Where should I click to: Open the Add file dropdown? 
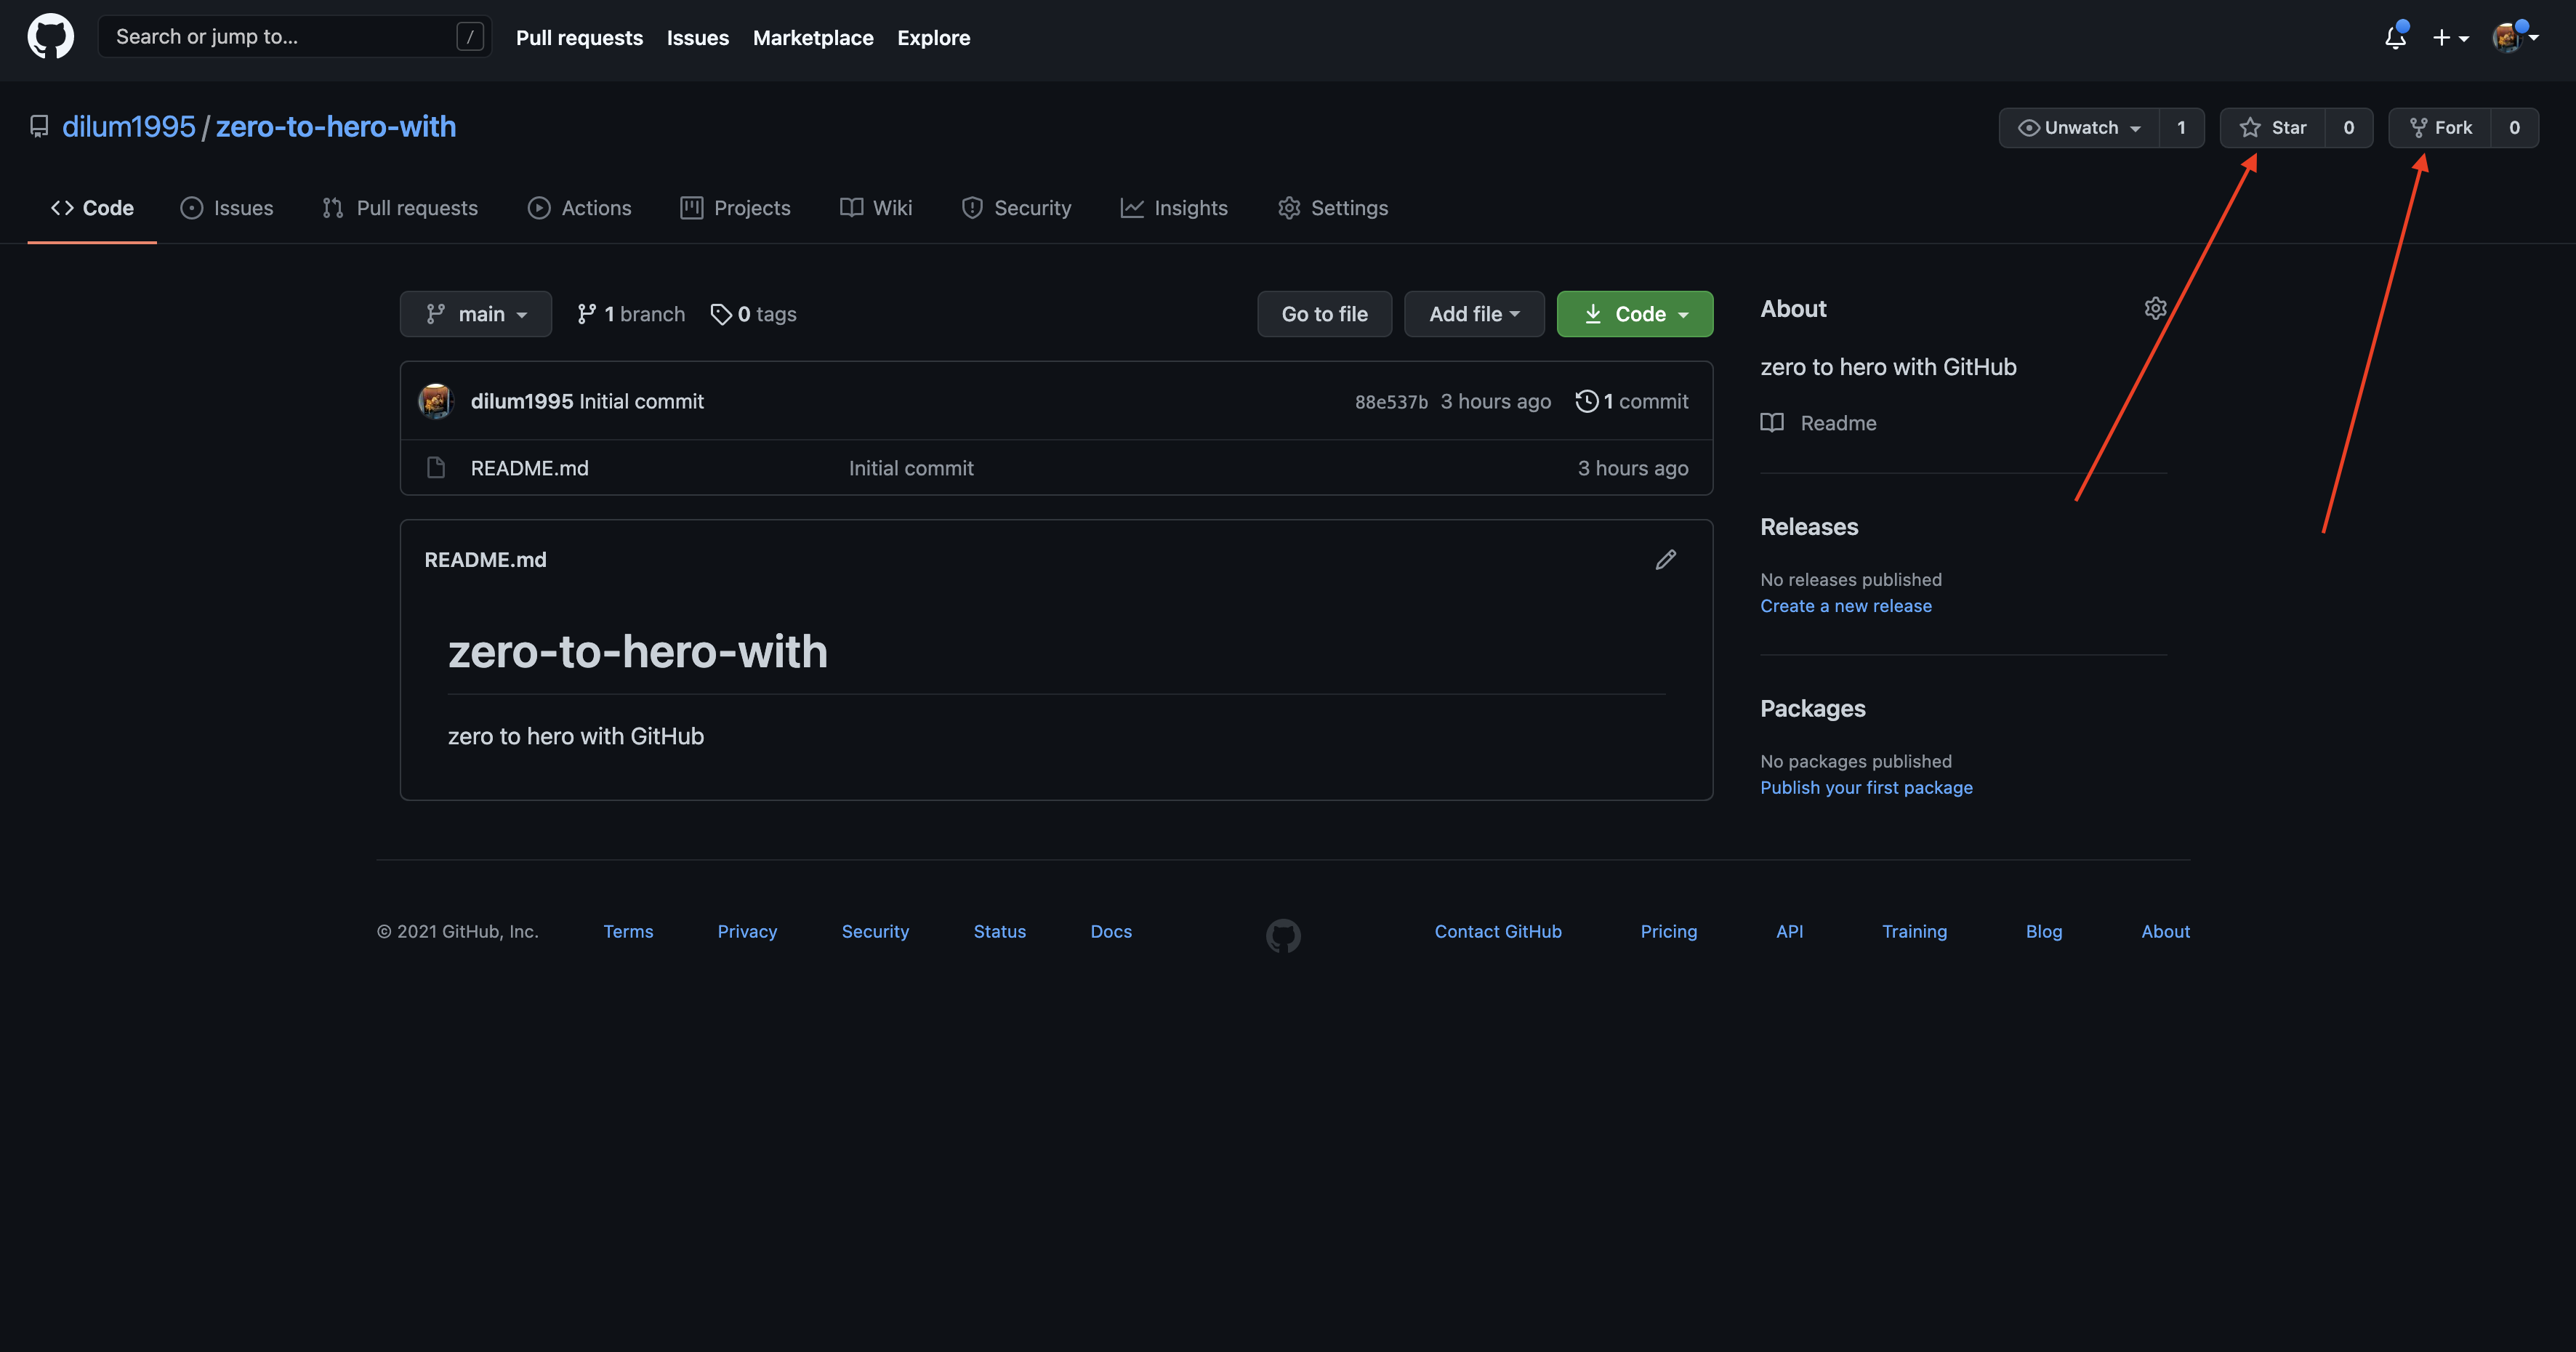[1474, 314]
